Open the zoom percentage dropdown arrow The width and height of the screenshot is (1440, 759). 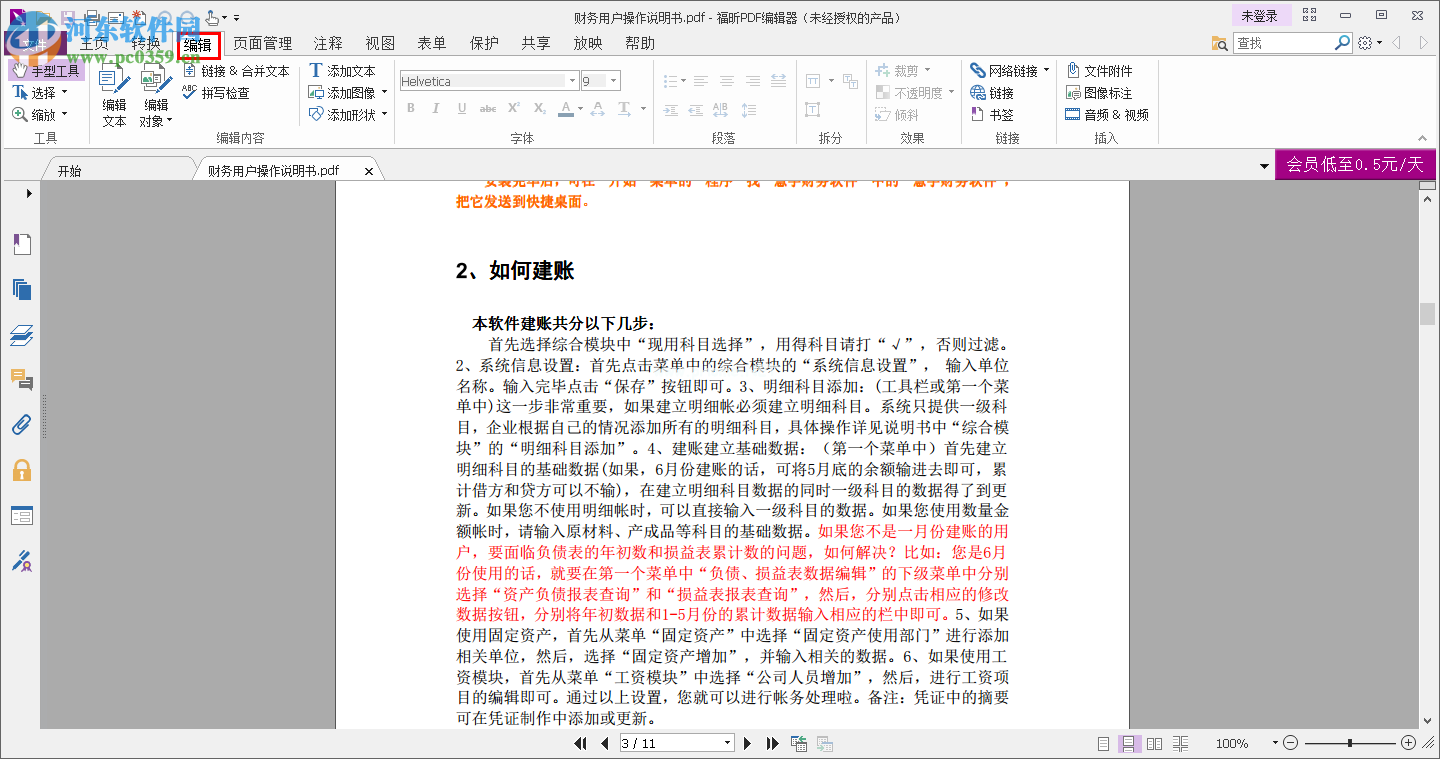pos(1275,743)
